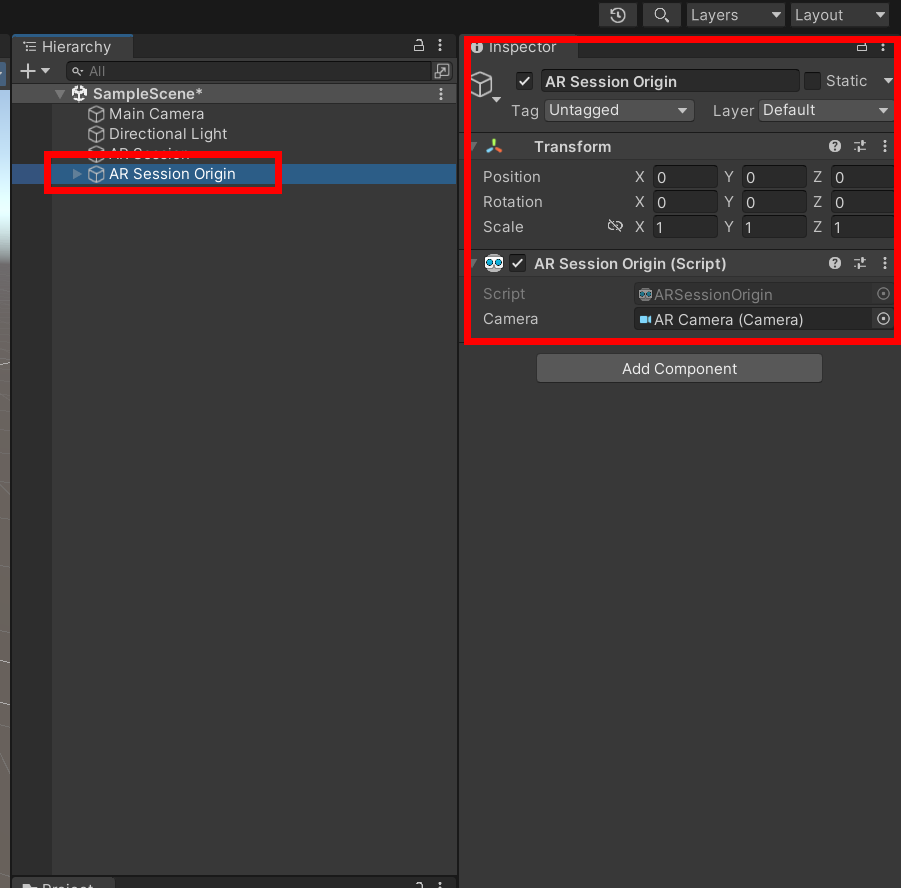Screen dimensions: 901x888
Task: Select the SampleScene row
Action: pos(234,94)
